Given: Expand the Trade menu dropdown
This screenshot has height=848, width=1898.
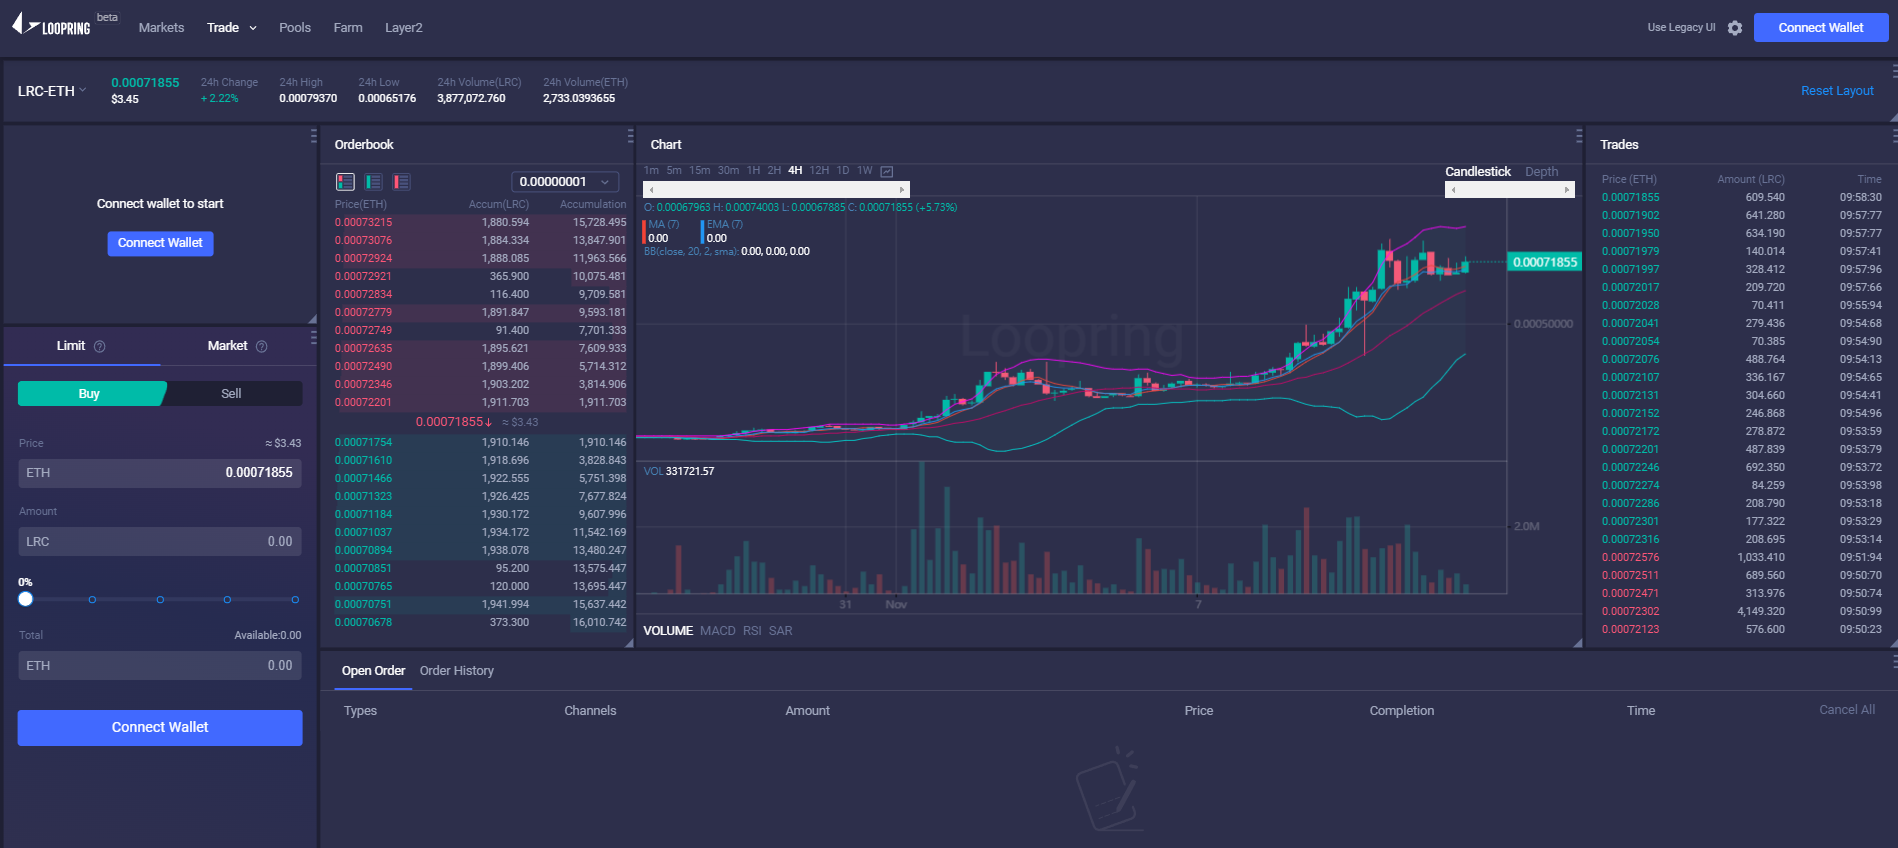Looking at the screenshot, I should 232,28.
